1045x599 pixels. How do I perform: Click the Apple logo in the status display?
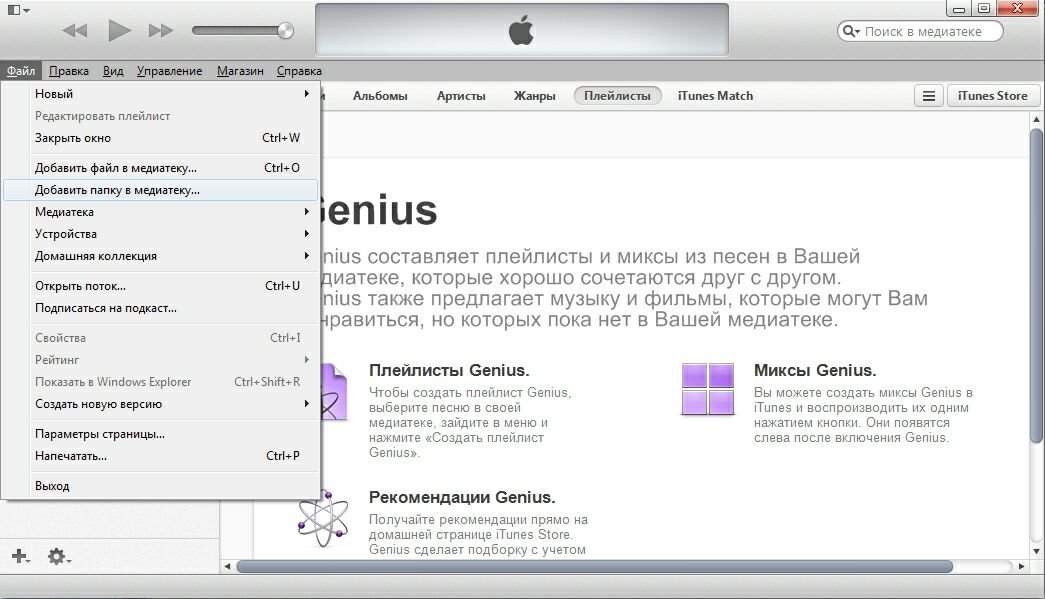click(x=521, y=31)
